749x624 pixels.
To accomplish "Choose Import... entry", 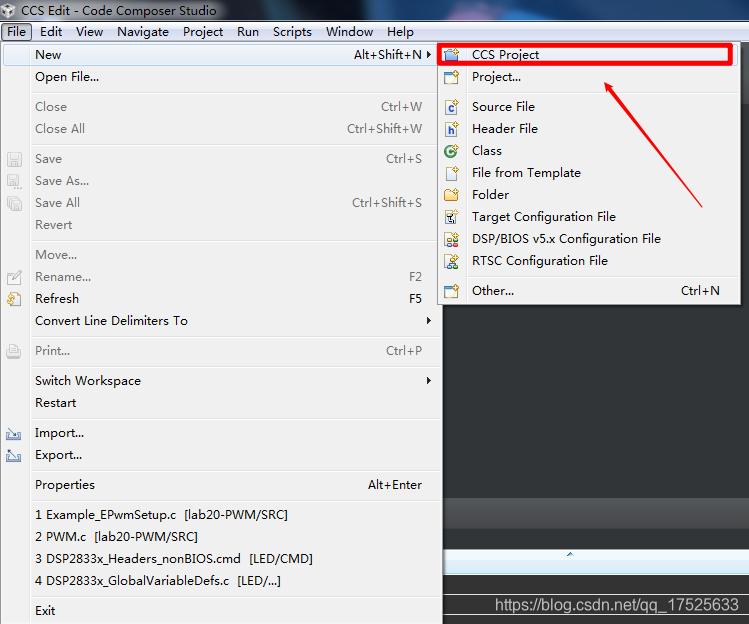I will point(222,433).
